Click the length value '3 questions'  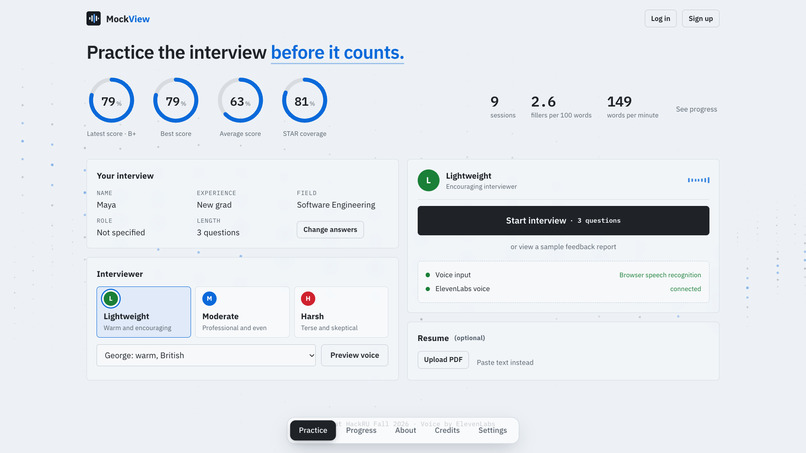coord(218,232)
